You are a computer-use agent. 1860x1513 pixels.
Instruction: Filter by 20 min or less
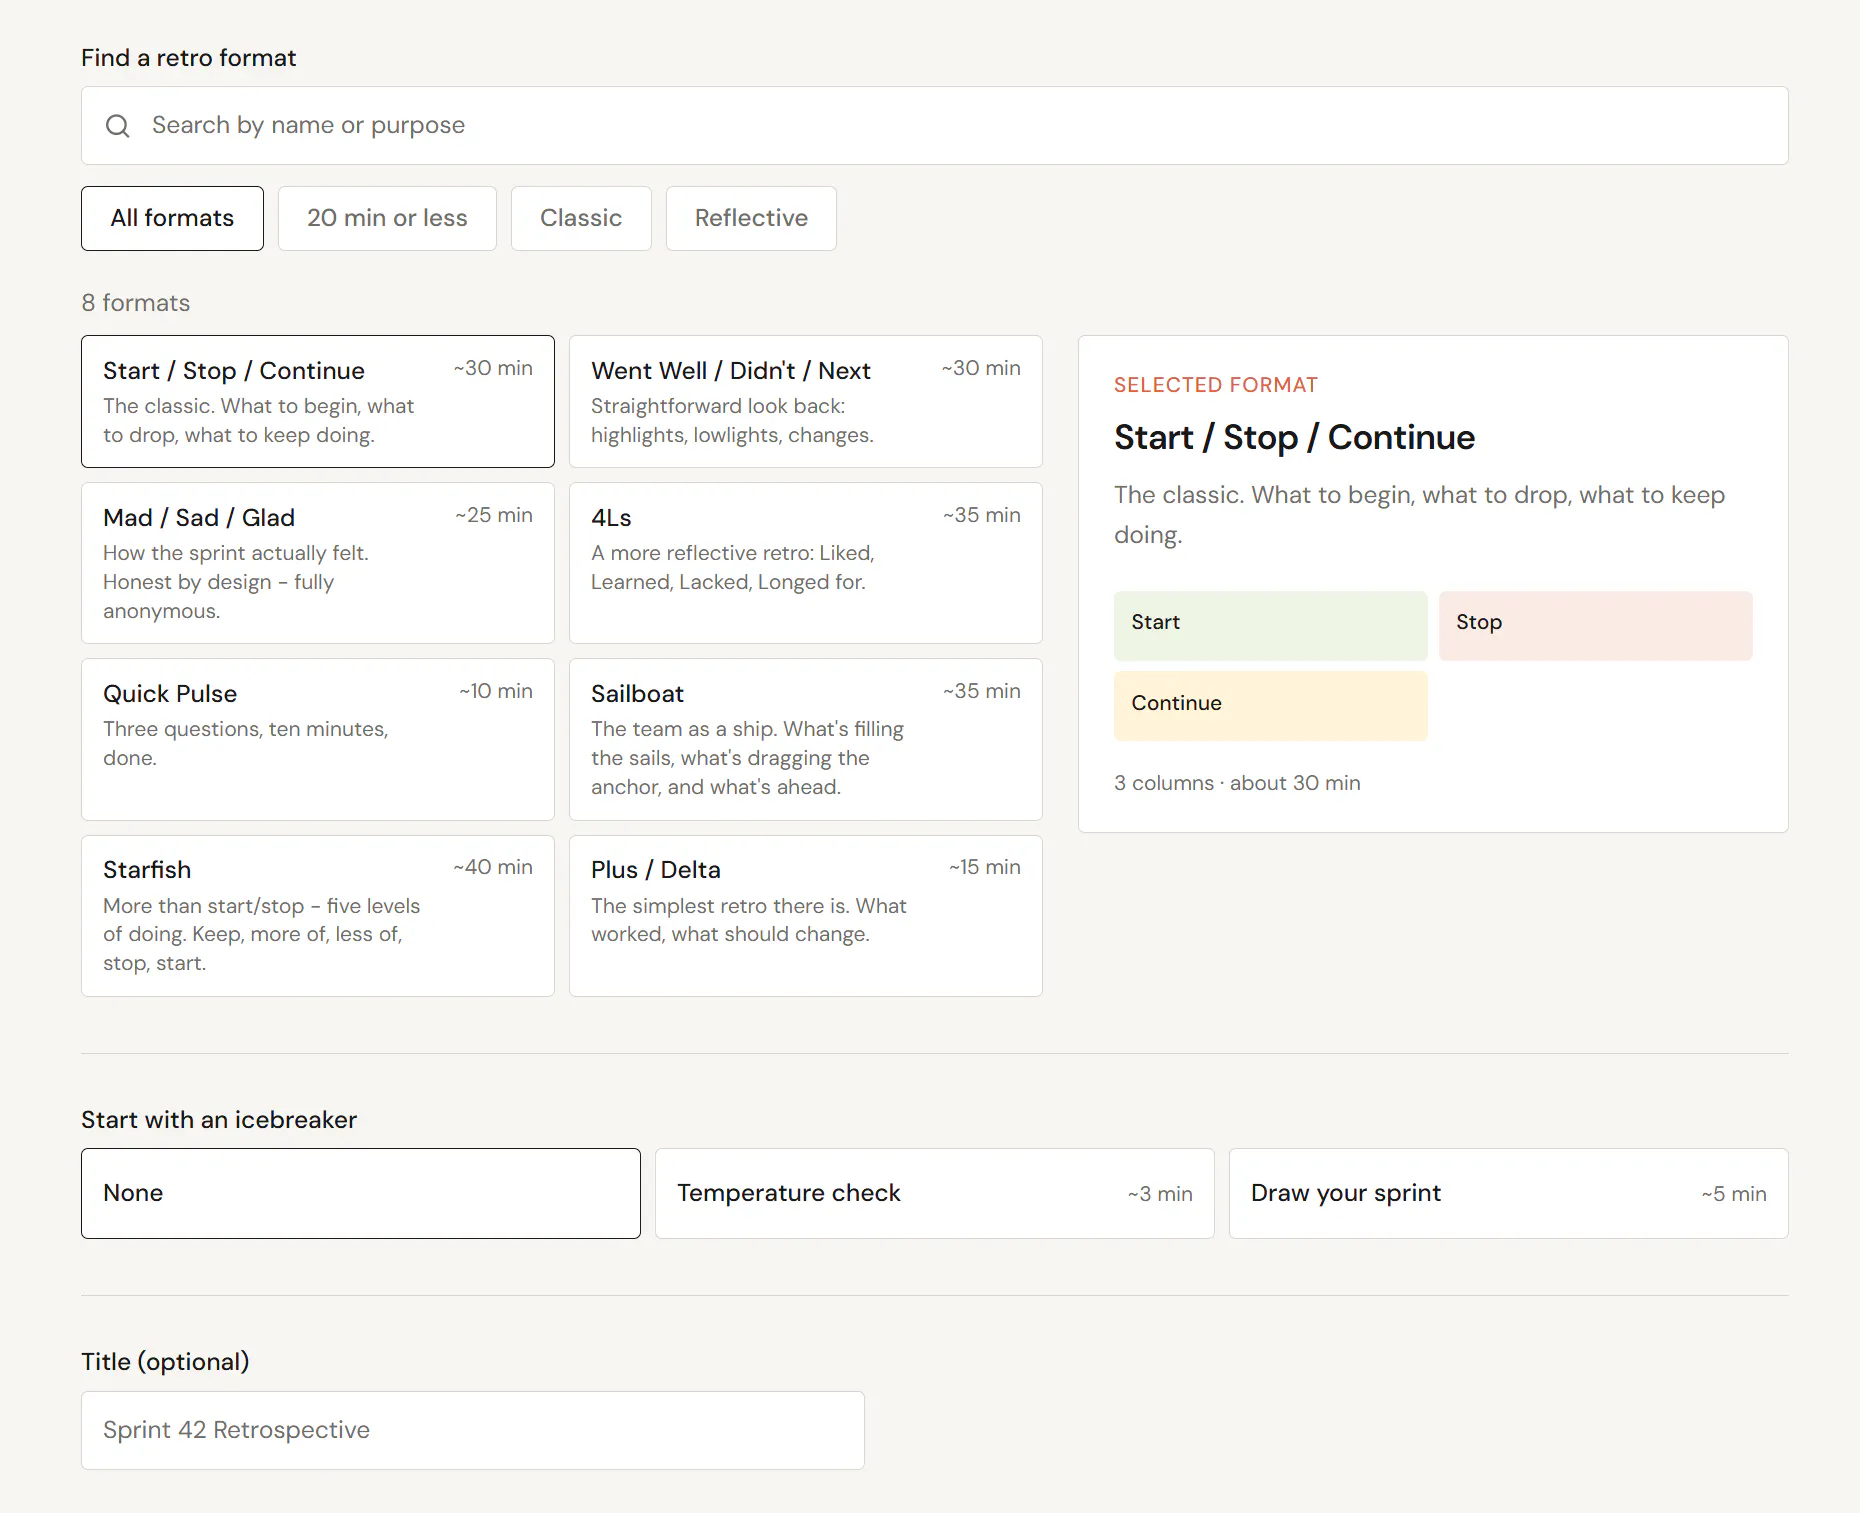387,218
